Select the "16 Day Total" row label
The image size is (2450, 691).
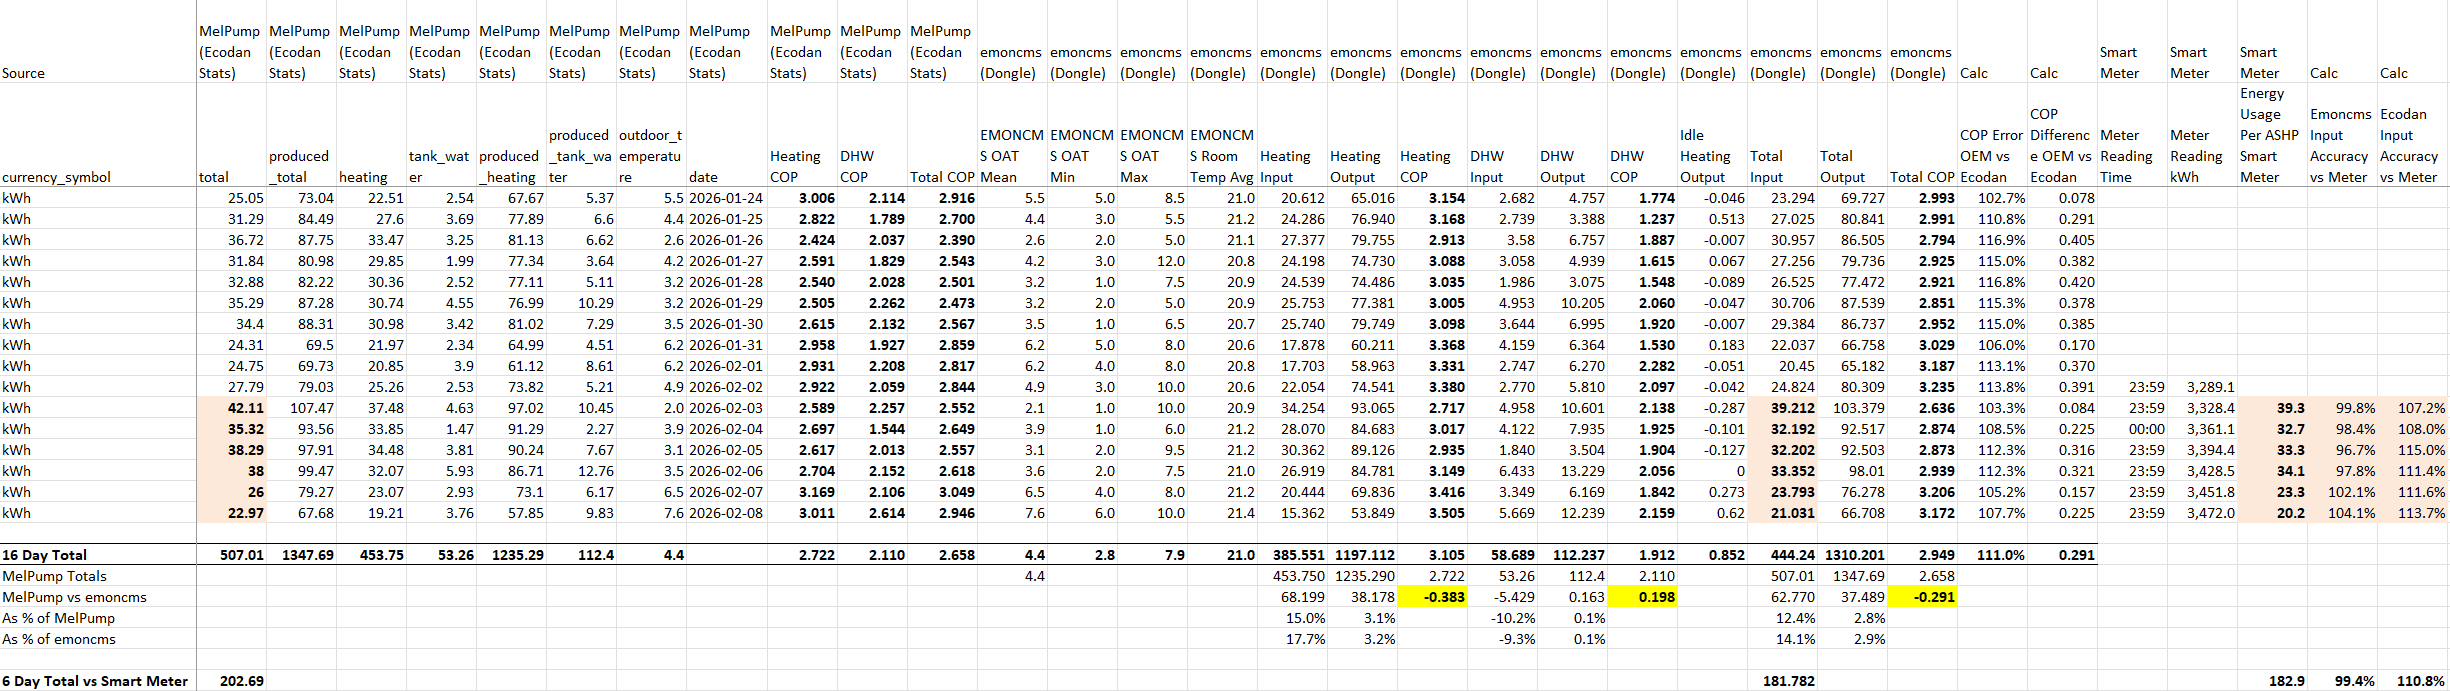45,555
